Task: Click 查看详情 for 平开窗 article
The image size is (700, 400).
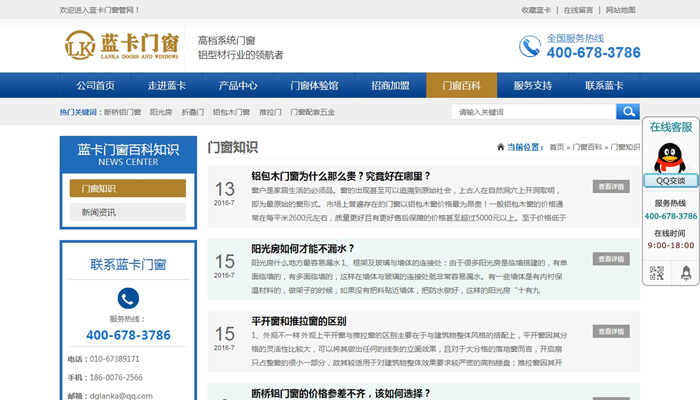Action: 611,331
